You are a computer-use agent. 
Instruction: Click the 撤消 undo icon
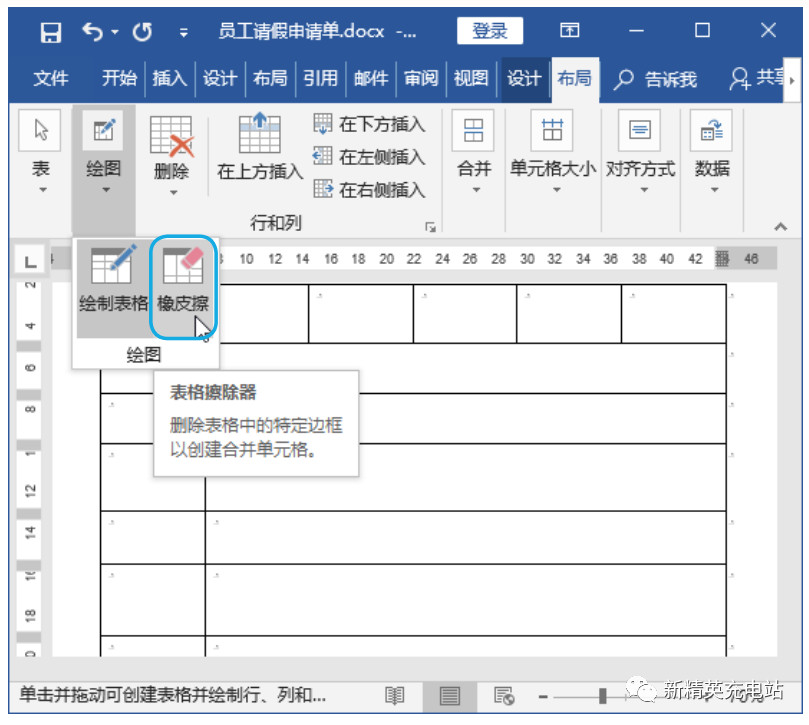(92, 31)
